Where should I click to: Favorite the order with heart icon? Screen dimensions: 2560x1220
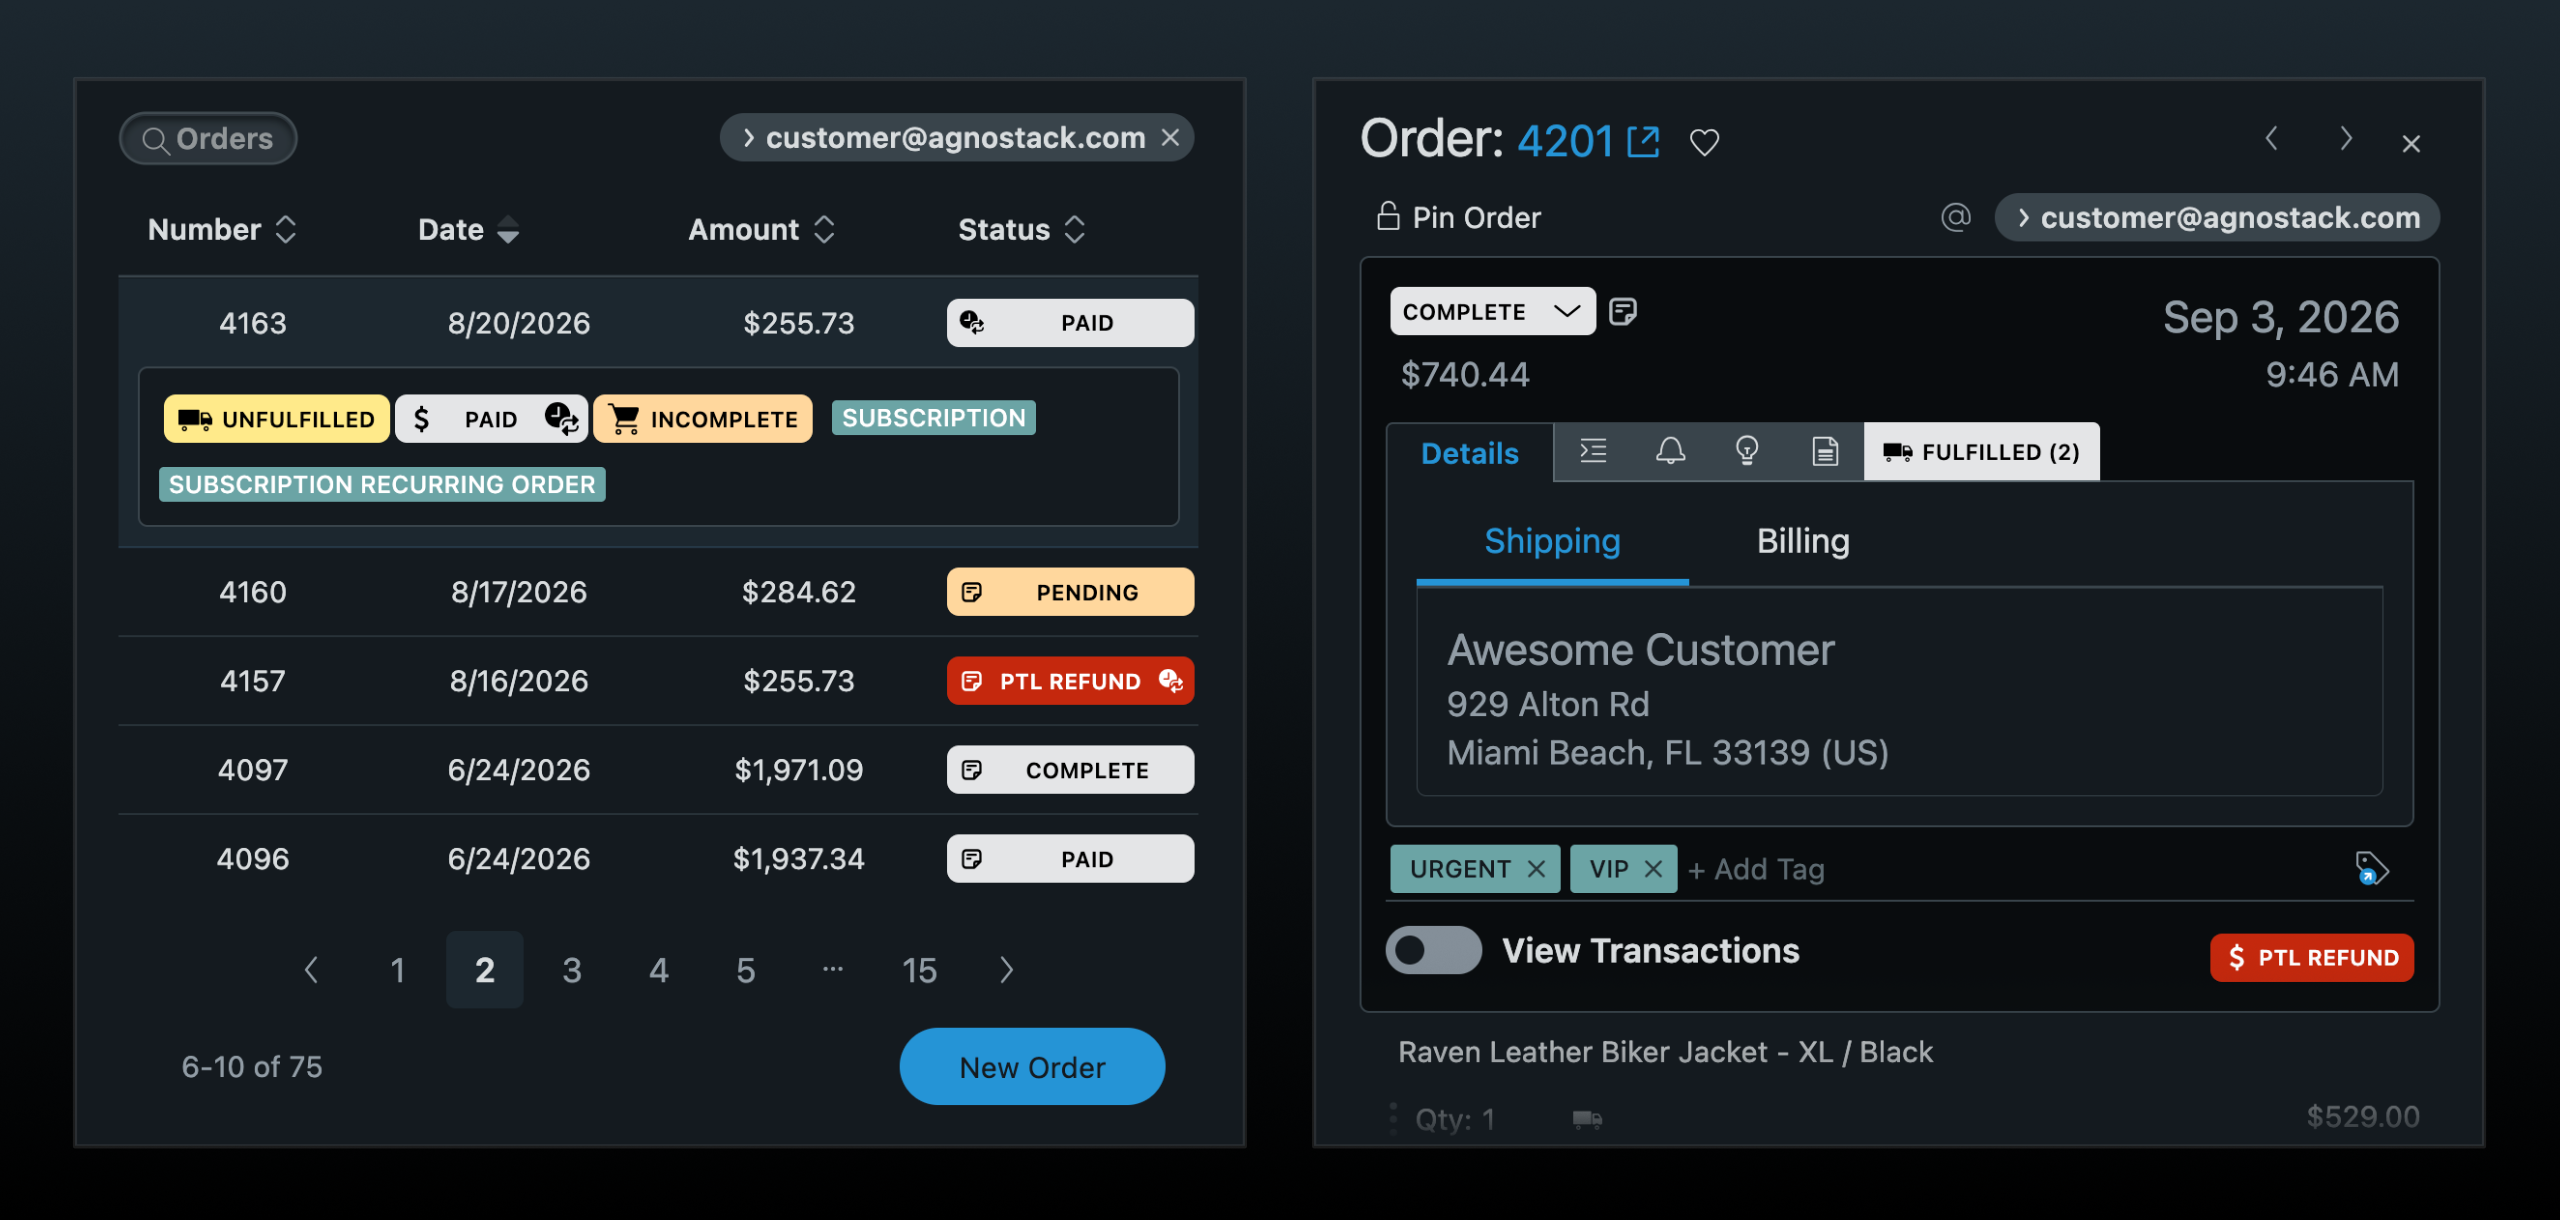coord(1704,142)
